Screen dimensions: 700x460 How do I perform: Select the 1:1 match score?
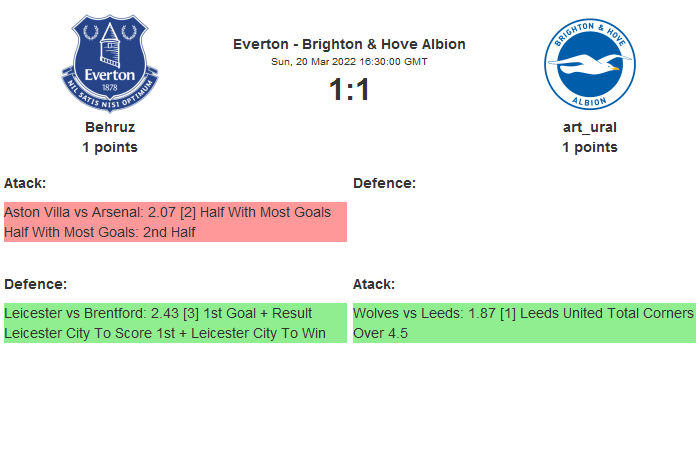349,90
